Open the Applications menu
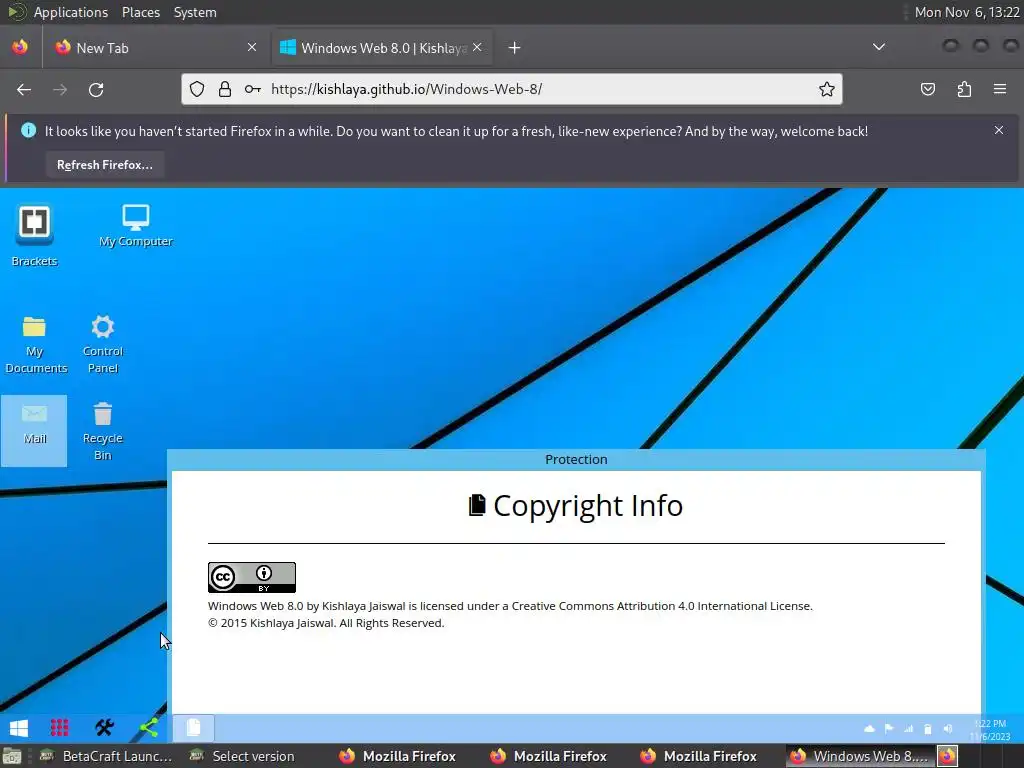 71,12
